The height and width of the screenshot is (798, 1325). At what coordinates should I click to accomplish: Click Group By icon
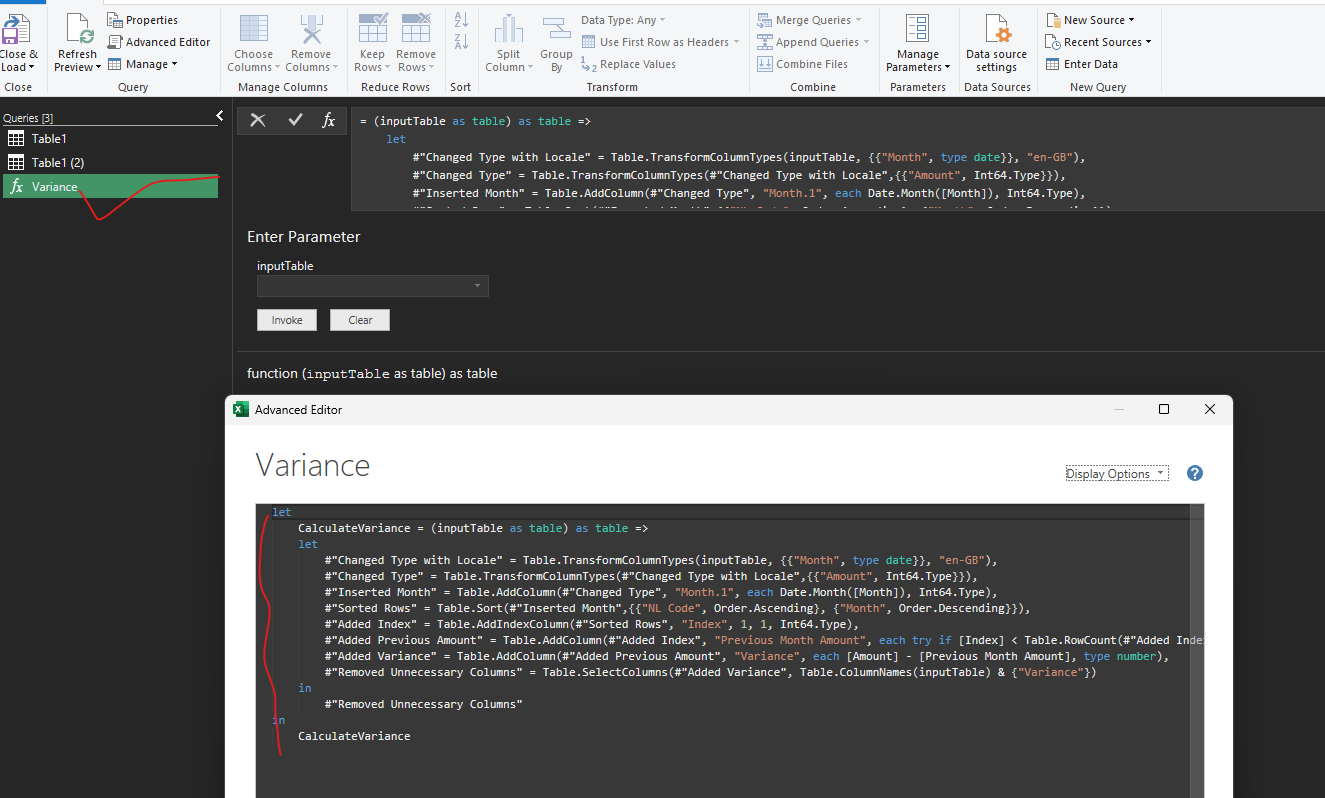tap(556, 30)
